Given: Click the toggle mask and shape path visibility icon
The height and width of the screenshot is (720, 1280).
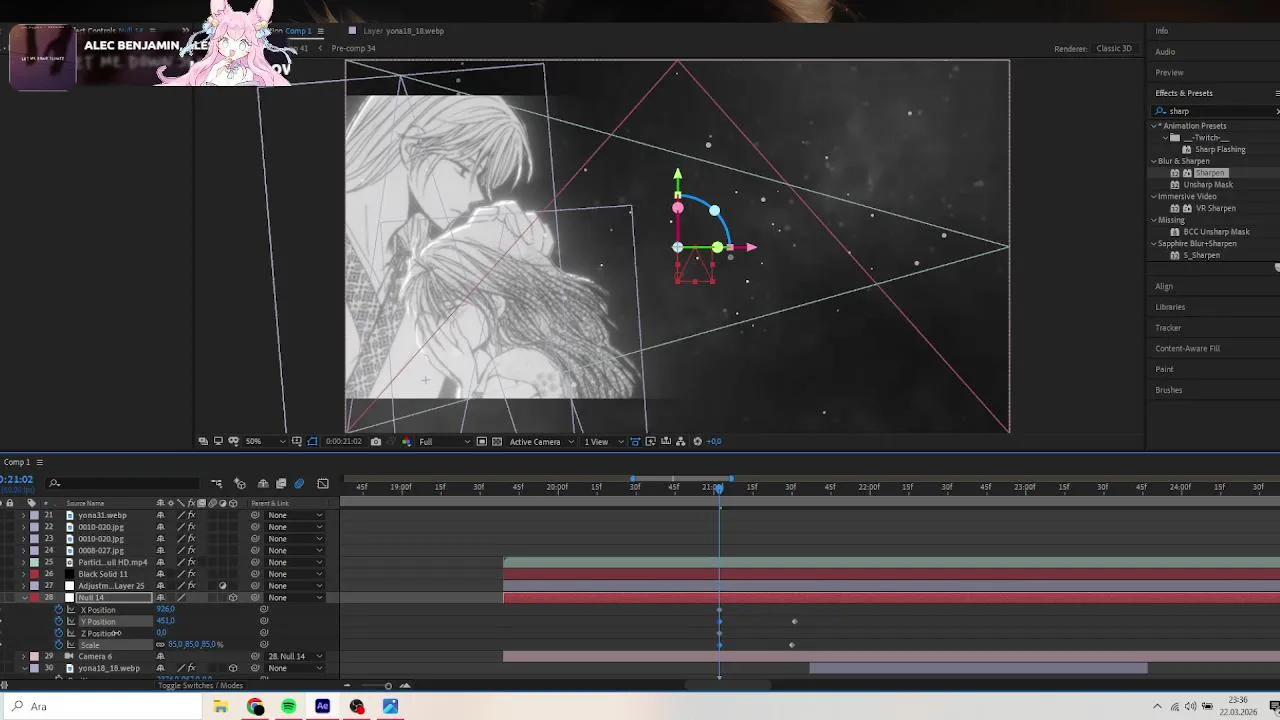Looking at the screenshot, I should [x=312, y=441].
